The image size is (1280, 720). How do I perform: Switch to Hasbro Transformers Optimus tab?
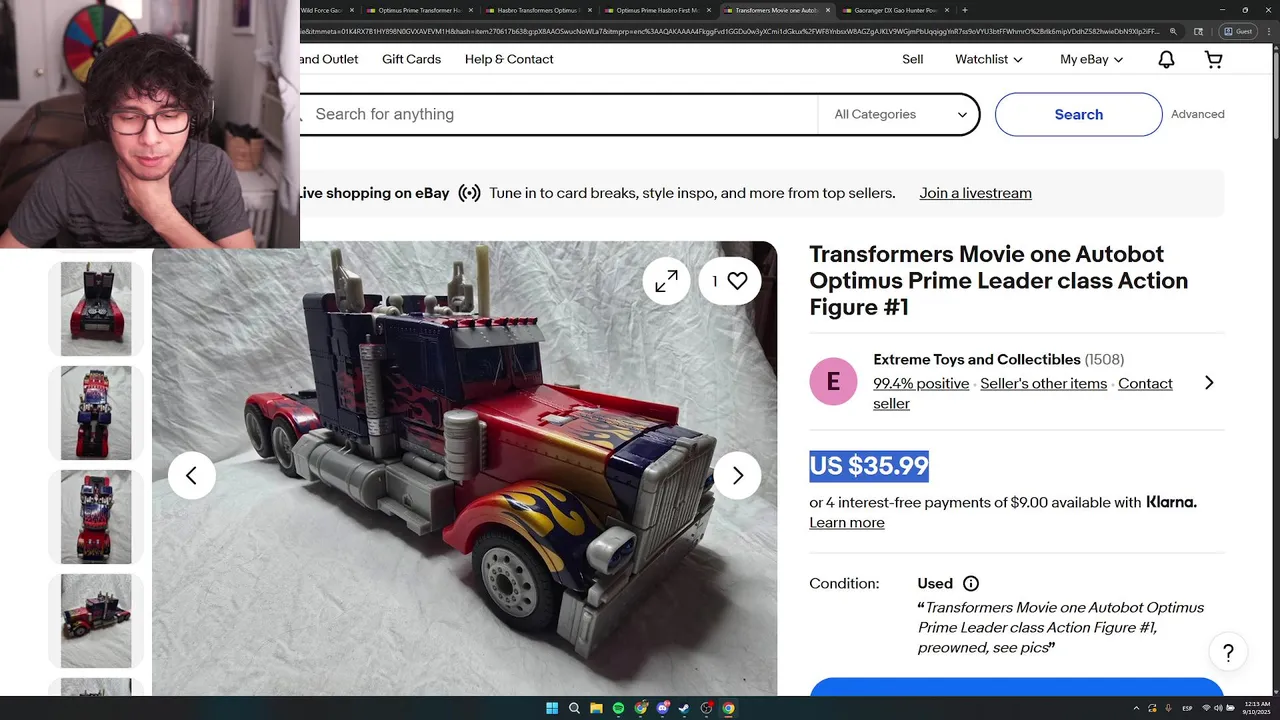[538, 10]
